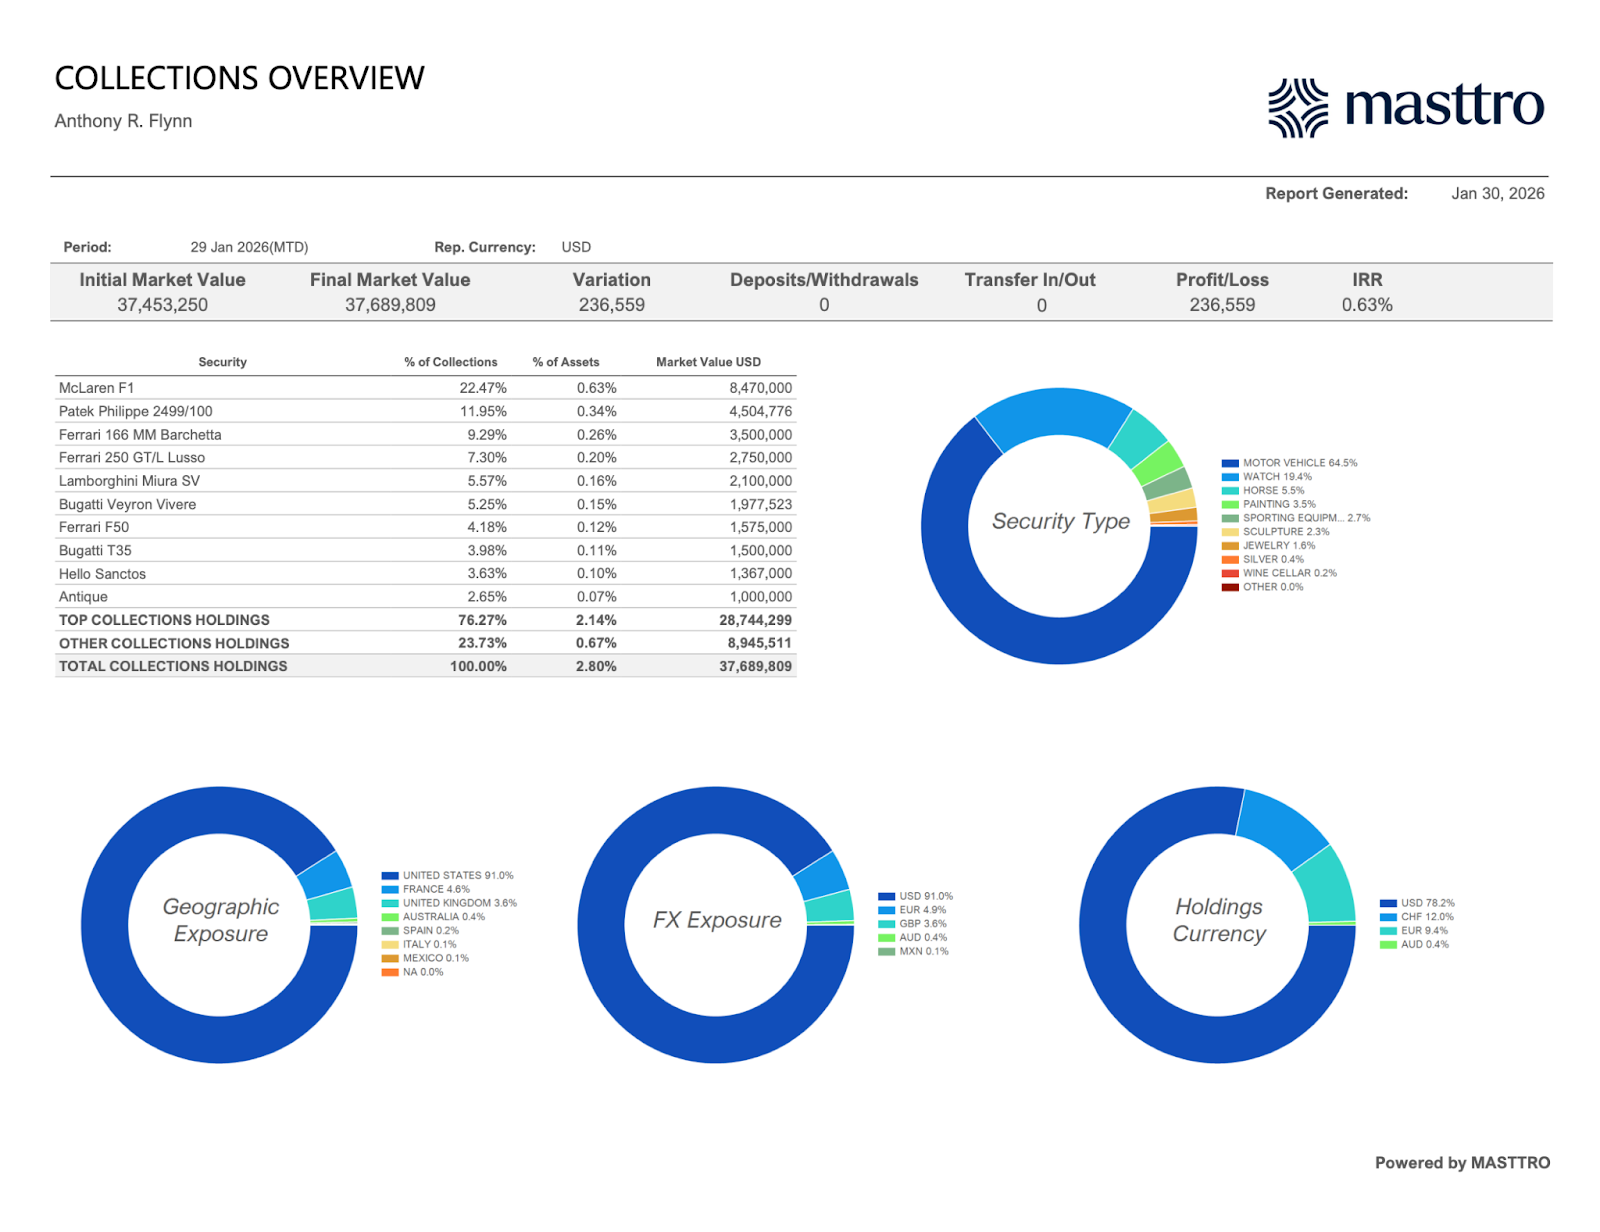Image resolution: width=1600 pixels, height=1232 pixels.
Task: Click the WATCH 19.4% legend swatch
Action: click(1230, 477)
